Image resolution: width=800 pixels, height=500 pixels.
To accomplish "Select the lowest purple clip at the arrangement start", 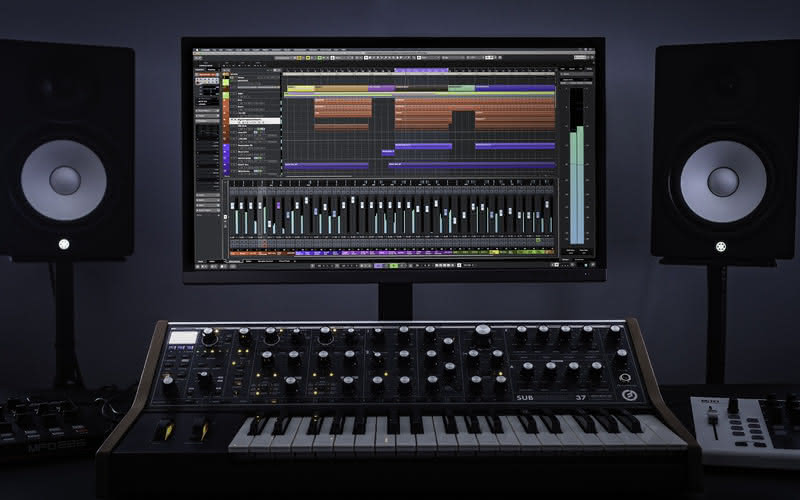I will (x=327, y=165).
